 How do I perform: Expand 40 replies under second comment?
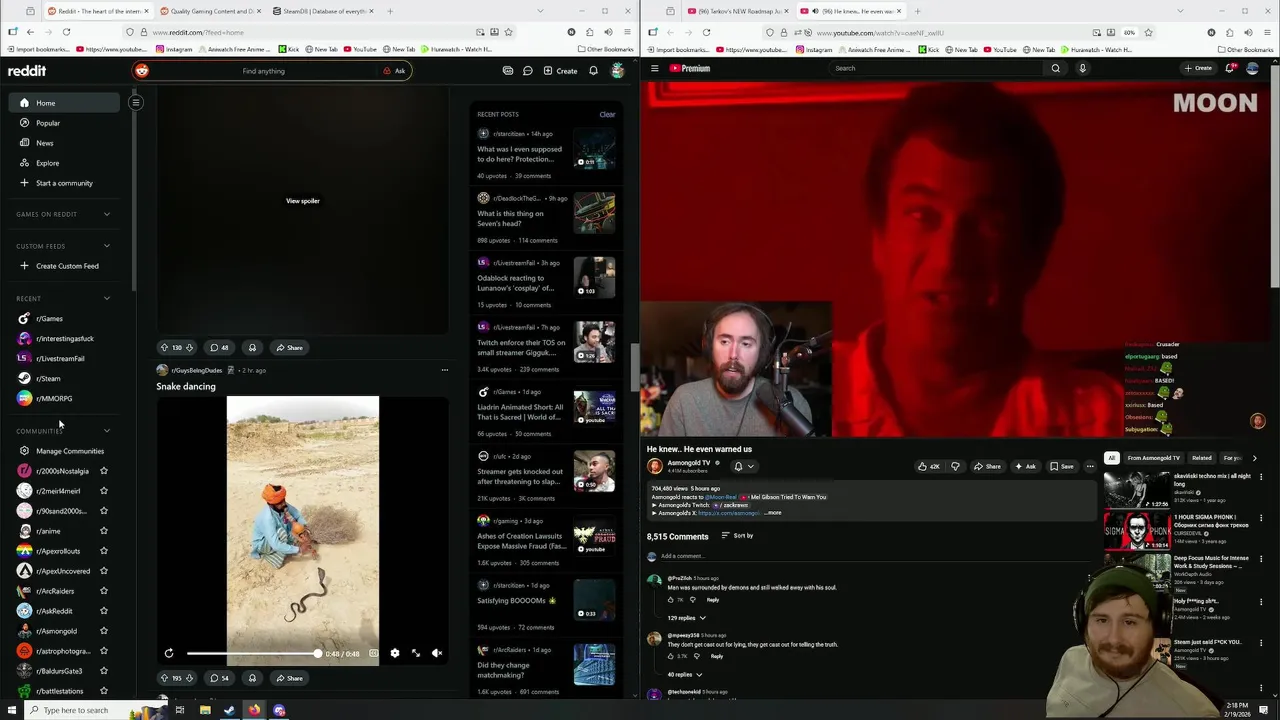tap(685, 674)
